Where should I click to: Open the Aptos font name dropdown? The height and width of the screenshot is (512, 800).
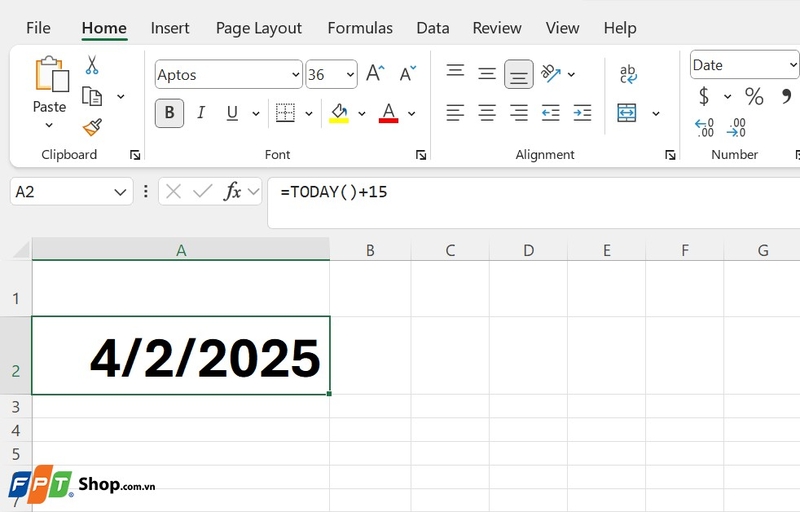point(295,74)
